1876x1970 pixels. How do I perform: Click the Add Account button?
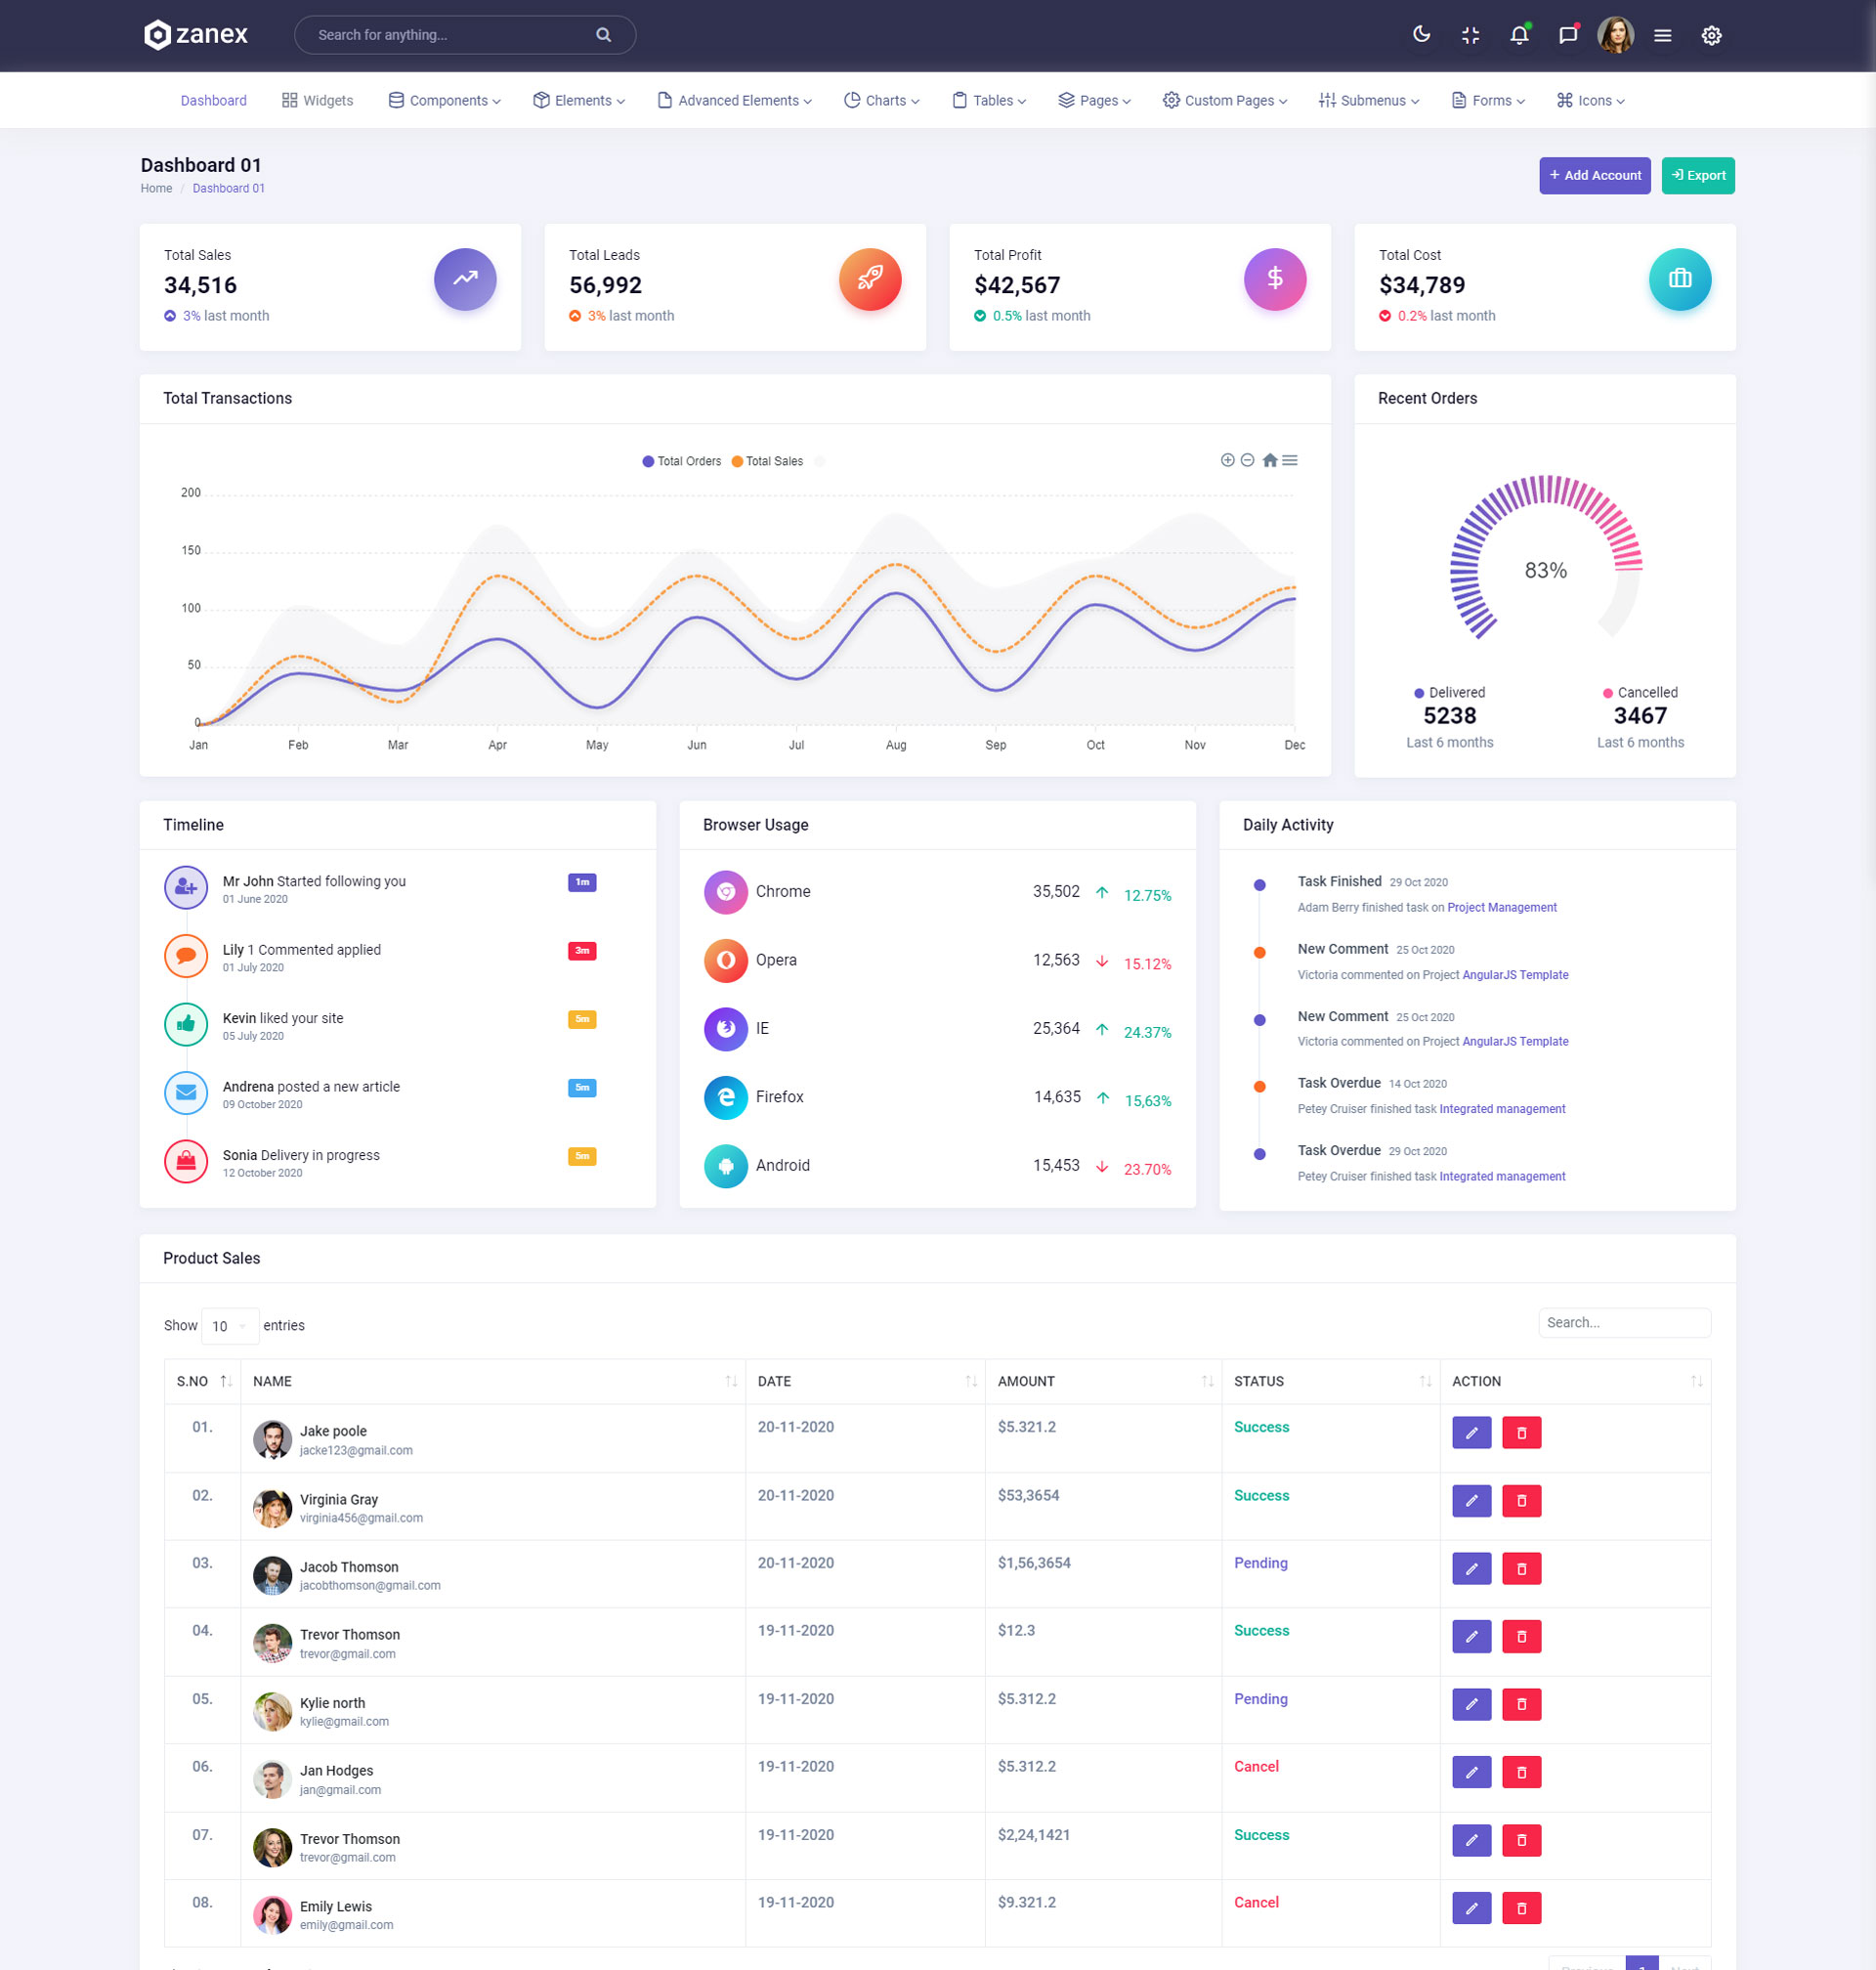[x=1594, y=175]
